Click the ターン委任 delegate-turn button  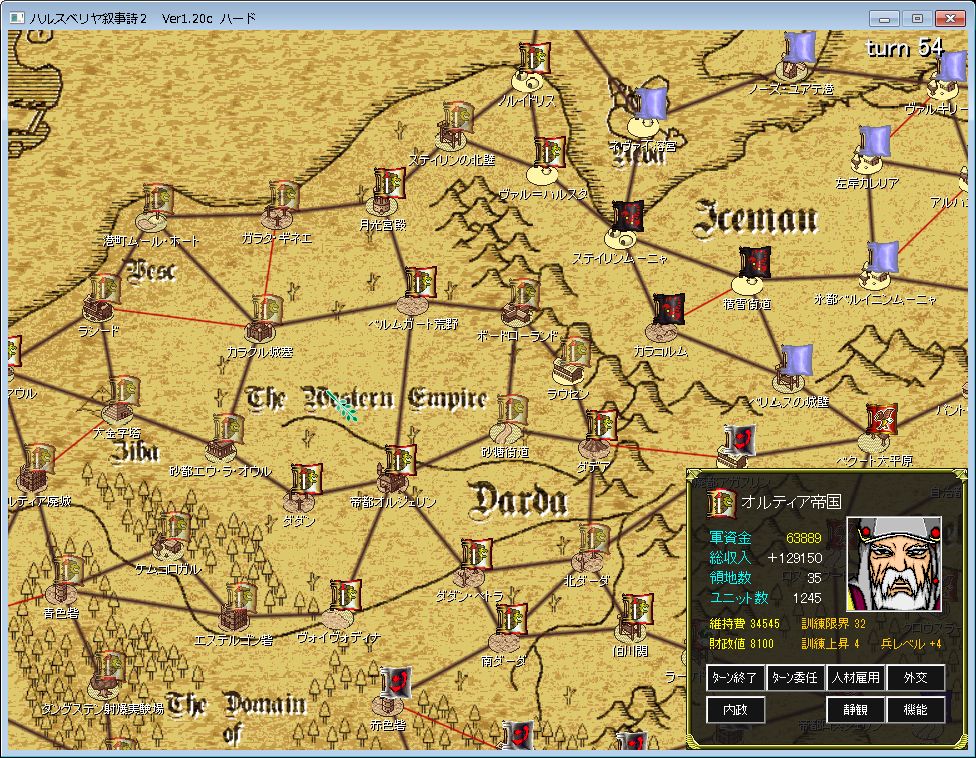[795, 678]
